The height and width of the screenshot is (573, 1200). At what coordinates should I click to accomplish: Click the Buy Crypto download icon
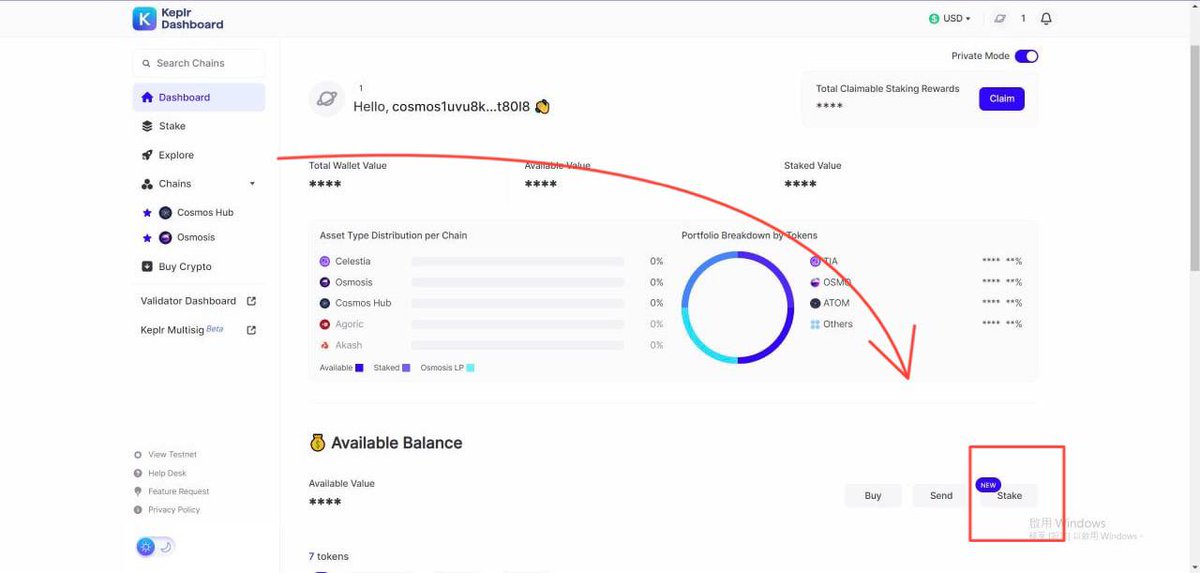147,267
